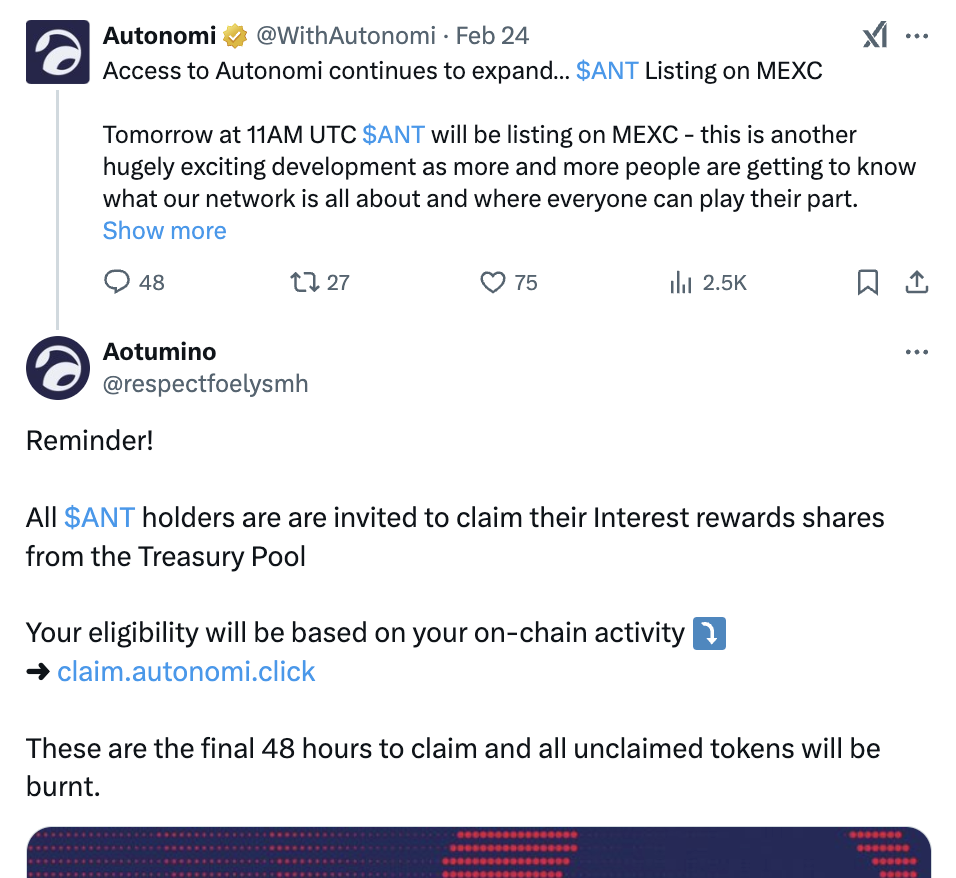
Task: Click the $ANT cashtag in the reply
Action: [99, 518]
